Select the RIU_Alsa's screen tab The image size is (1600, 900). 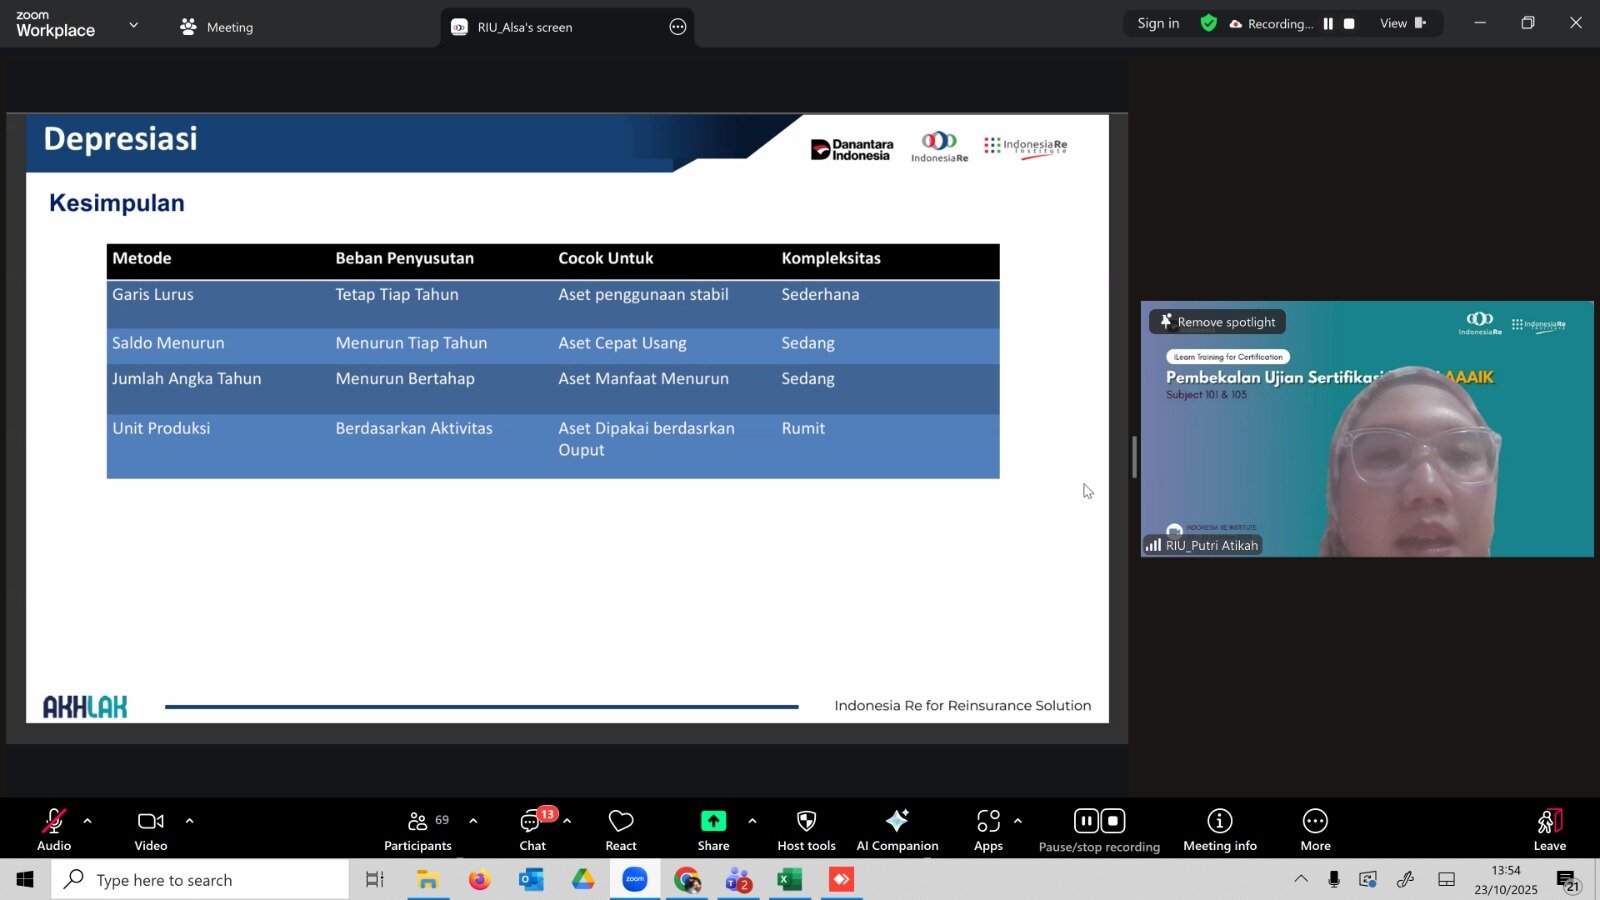tap(525, 27)
